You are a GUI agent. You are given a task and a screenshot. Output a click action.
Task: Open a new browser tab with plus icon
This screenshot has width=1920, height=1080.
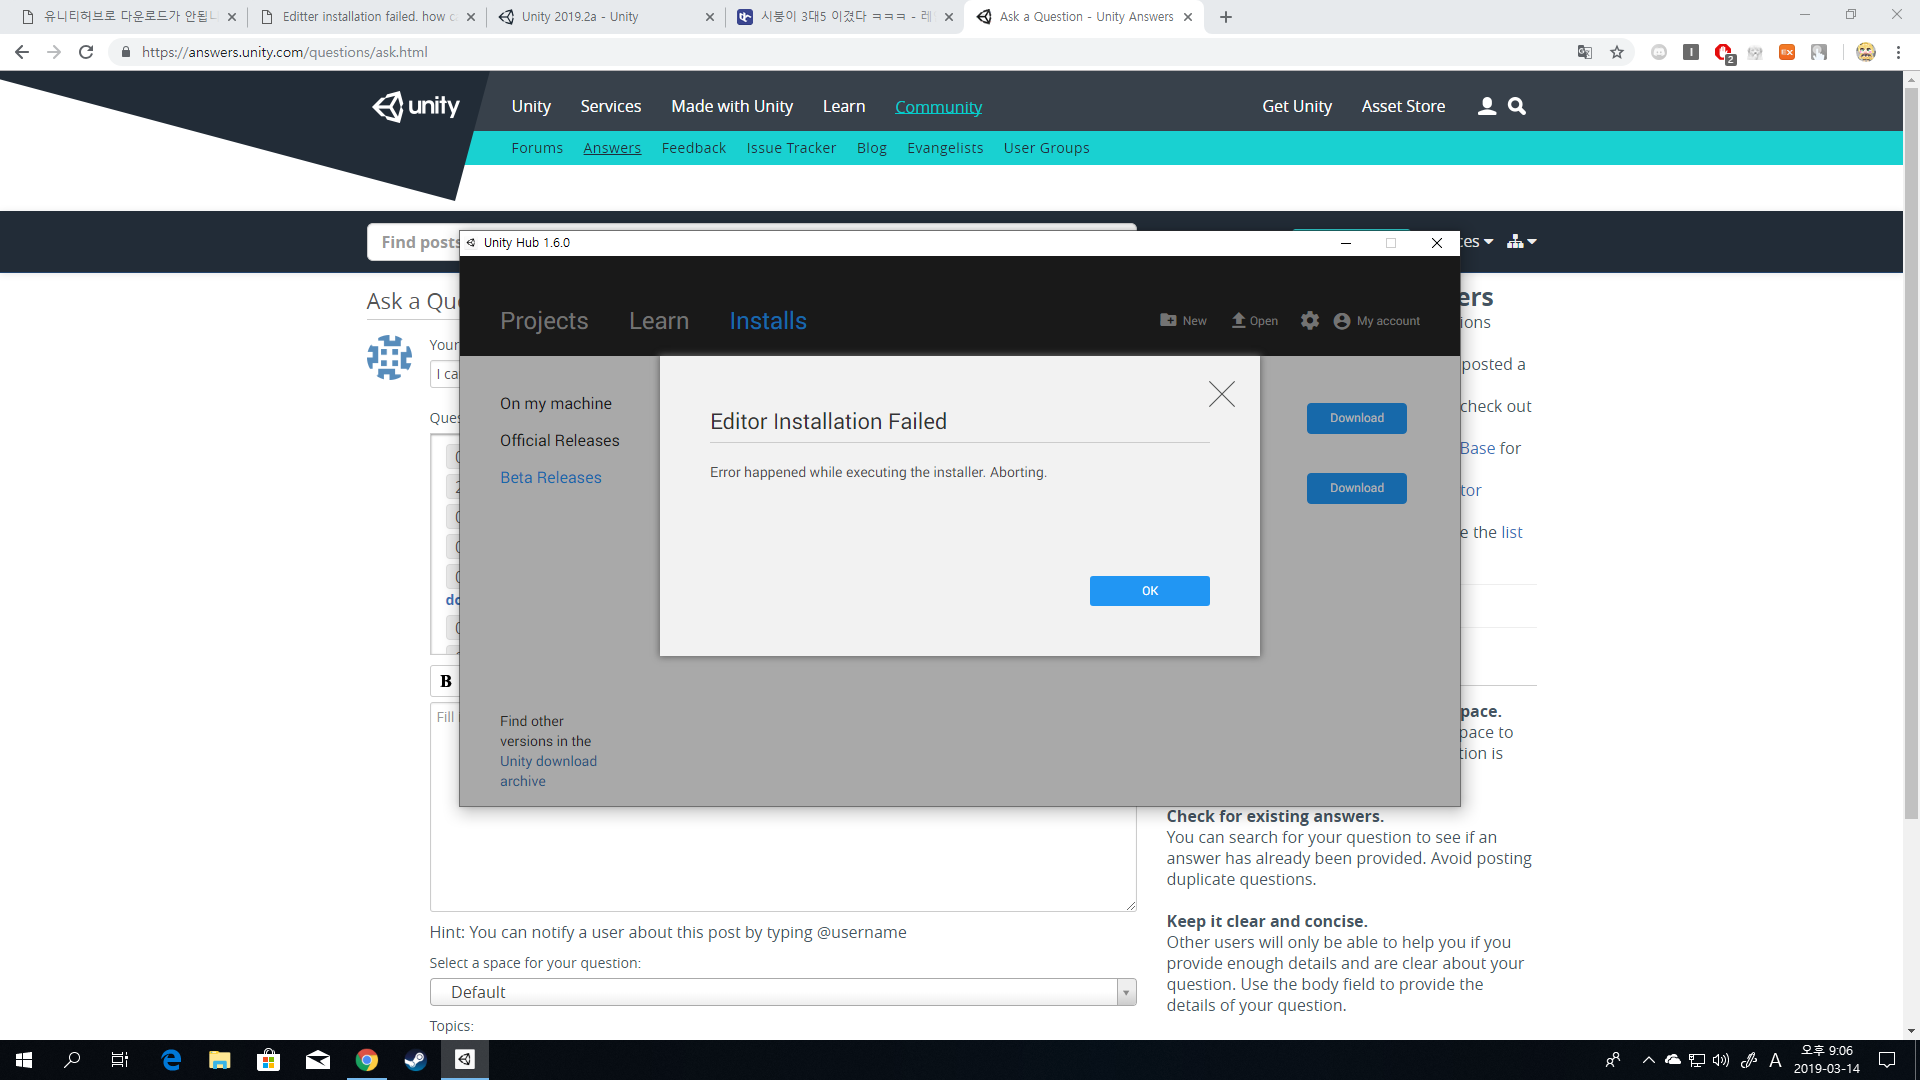tap(1226, 17)
